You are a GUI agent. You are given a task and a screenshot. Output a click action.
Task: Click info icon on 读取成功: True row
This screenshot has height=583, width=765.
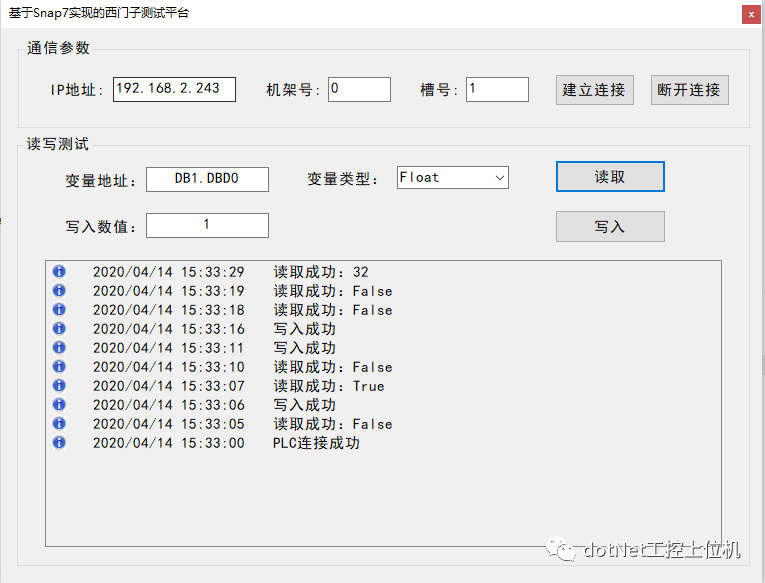[59, 385]
